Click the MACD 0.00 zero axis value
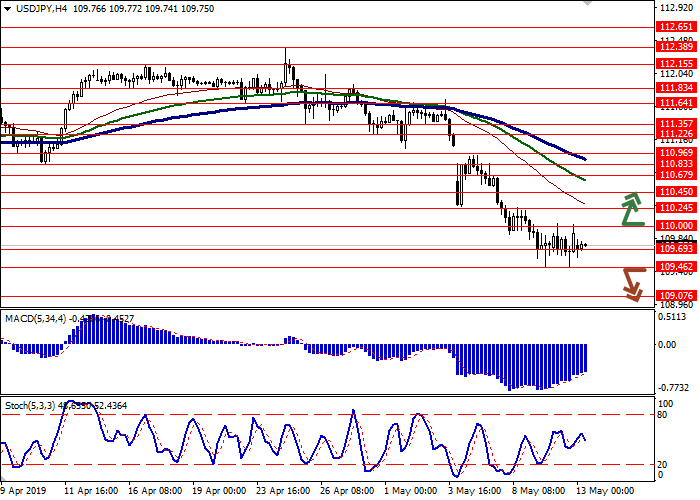 (667, 345)
